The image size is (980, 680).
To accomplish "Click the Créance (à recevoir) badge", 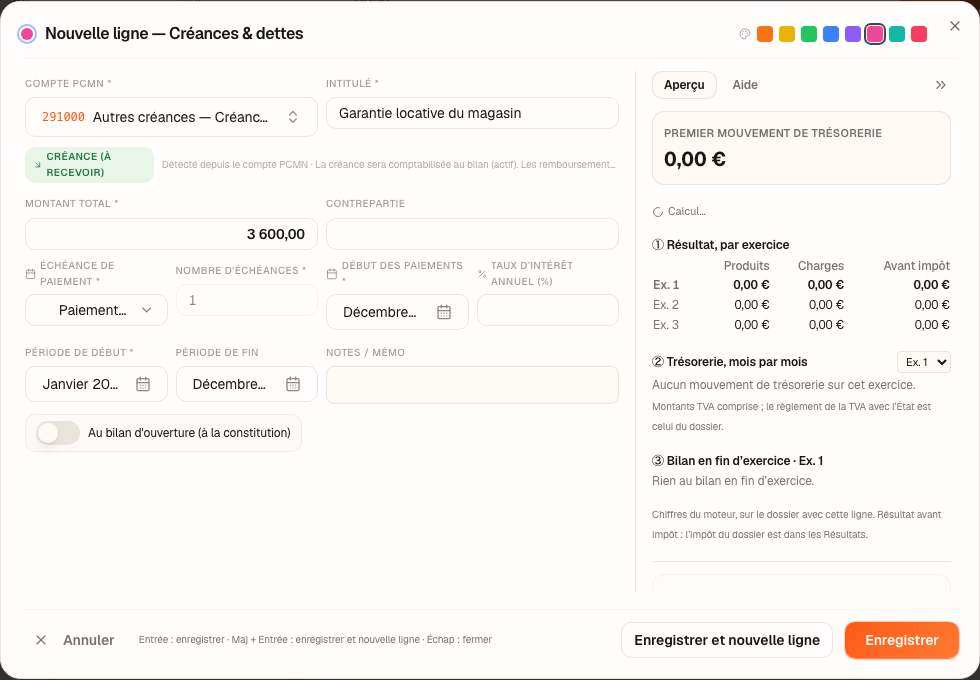I will pos(89,164).
